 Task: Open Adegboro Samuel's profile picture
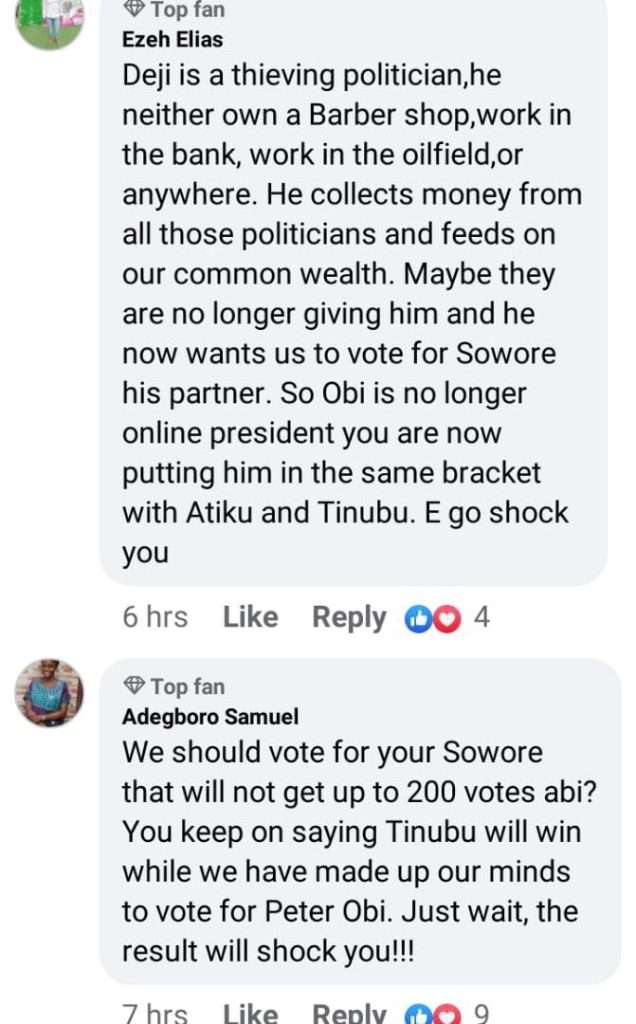pos(48,692)
